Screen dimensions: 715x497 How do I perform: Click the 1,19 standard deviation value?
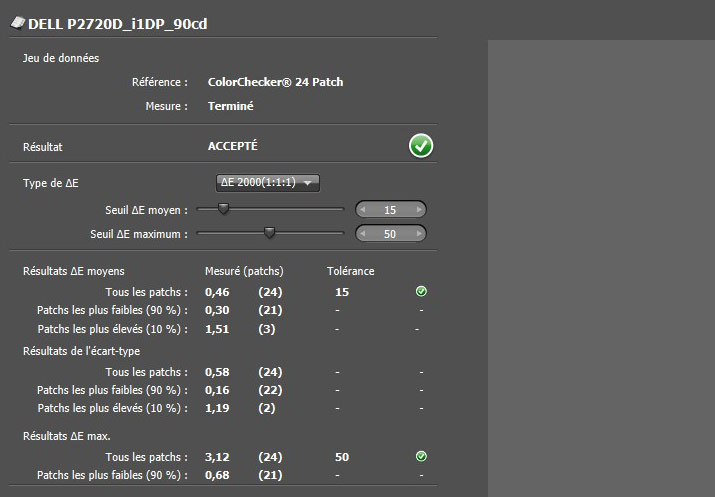(x=217, y=408)
